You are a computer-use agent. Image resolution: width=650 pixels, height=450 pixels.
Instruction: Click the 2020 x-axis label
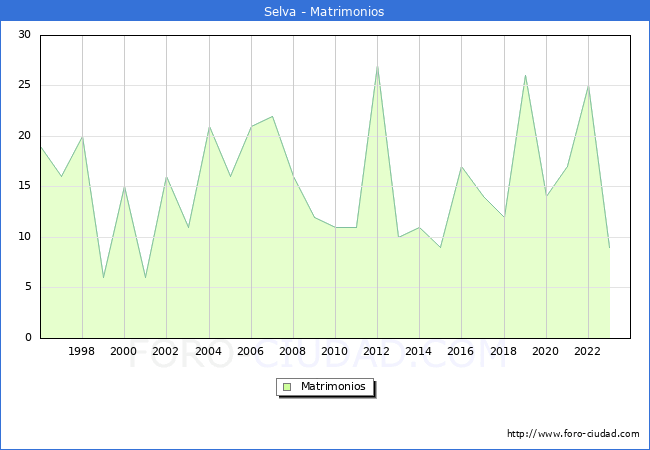[x=545, y=351]
